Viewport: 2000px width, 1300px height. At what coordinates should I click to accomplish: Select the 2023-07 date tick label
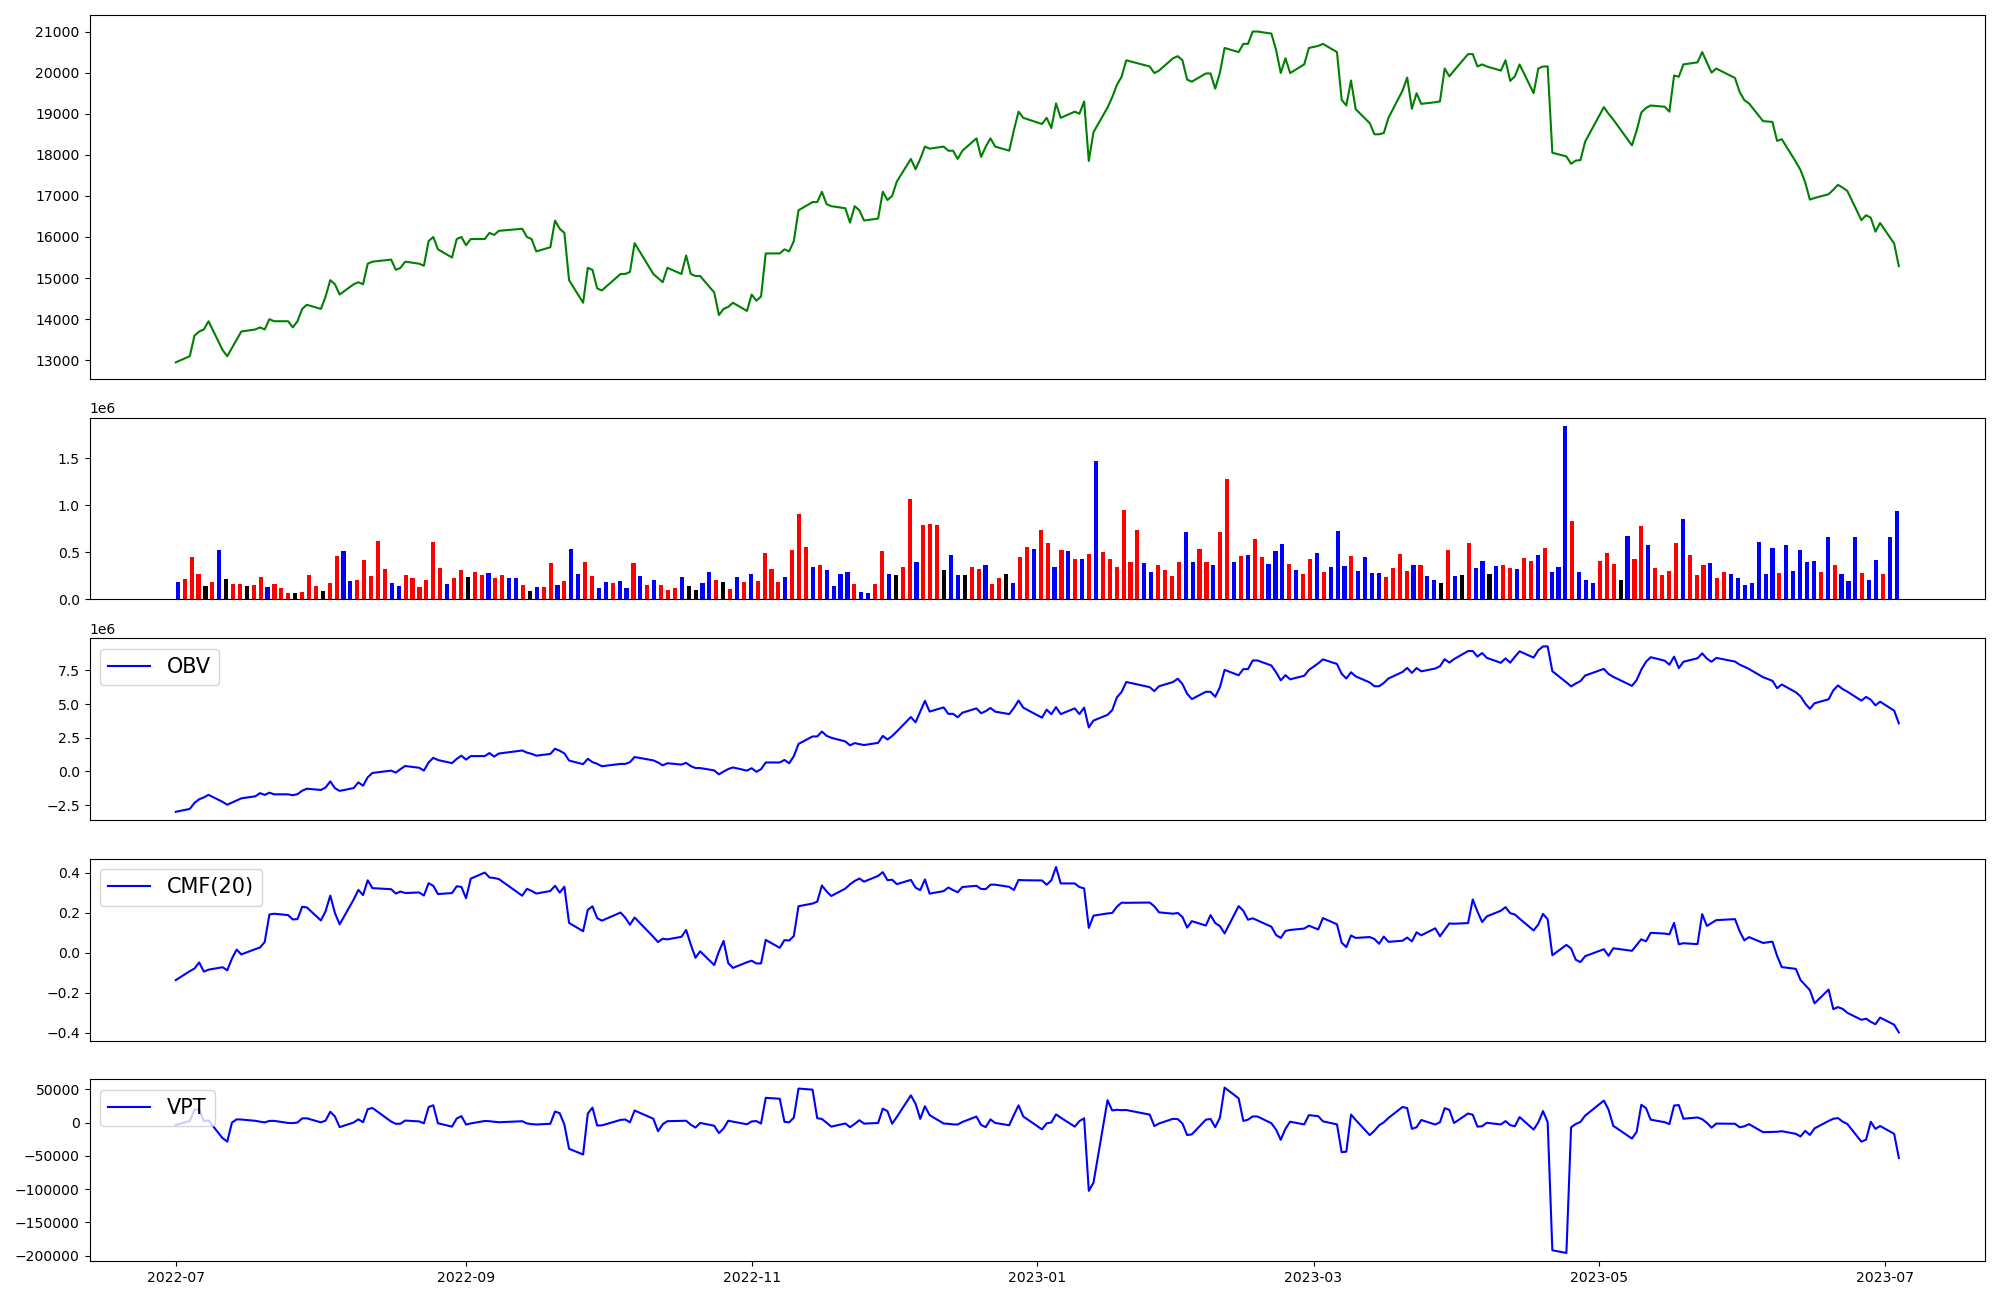point(1885,1277)
